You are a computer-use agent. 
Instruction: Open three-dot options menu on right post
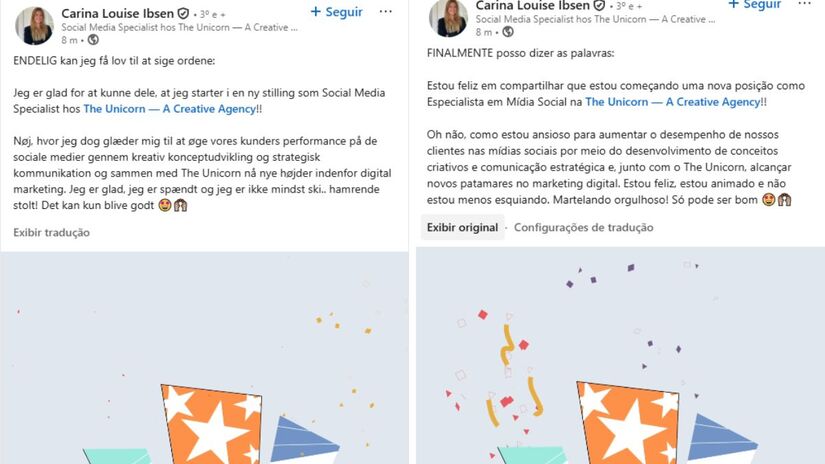click(x=804, y=4)
